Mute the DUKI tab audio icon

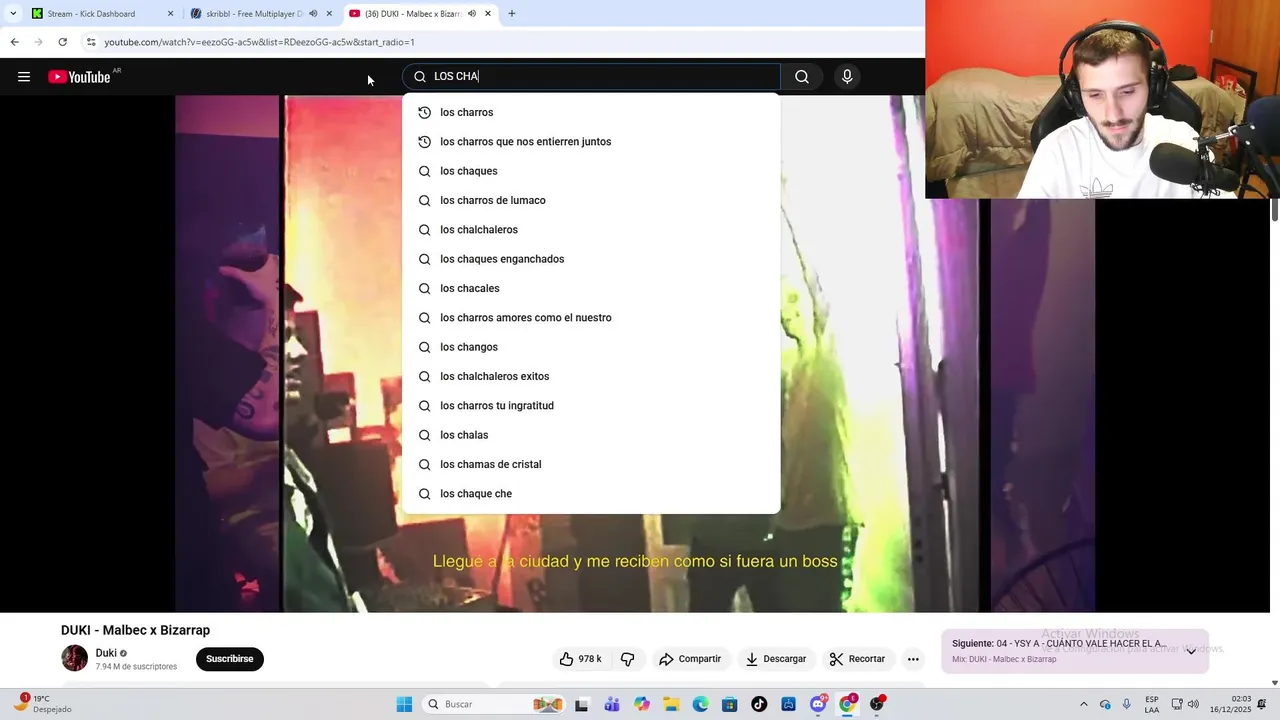pos(472,14)
